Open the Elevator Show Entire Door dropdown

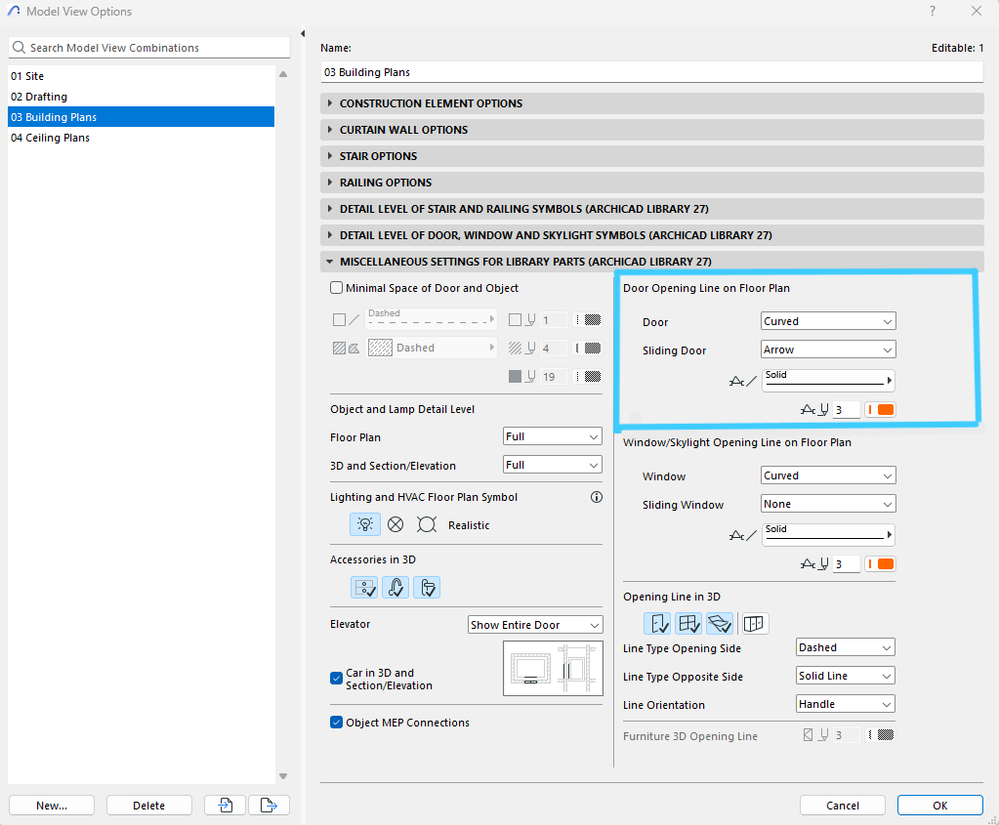pos(535,625)
